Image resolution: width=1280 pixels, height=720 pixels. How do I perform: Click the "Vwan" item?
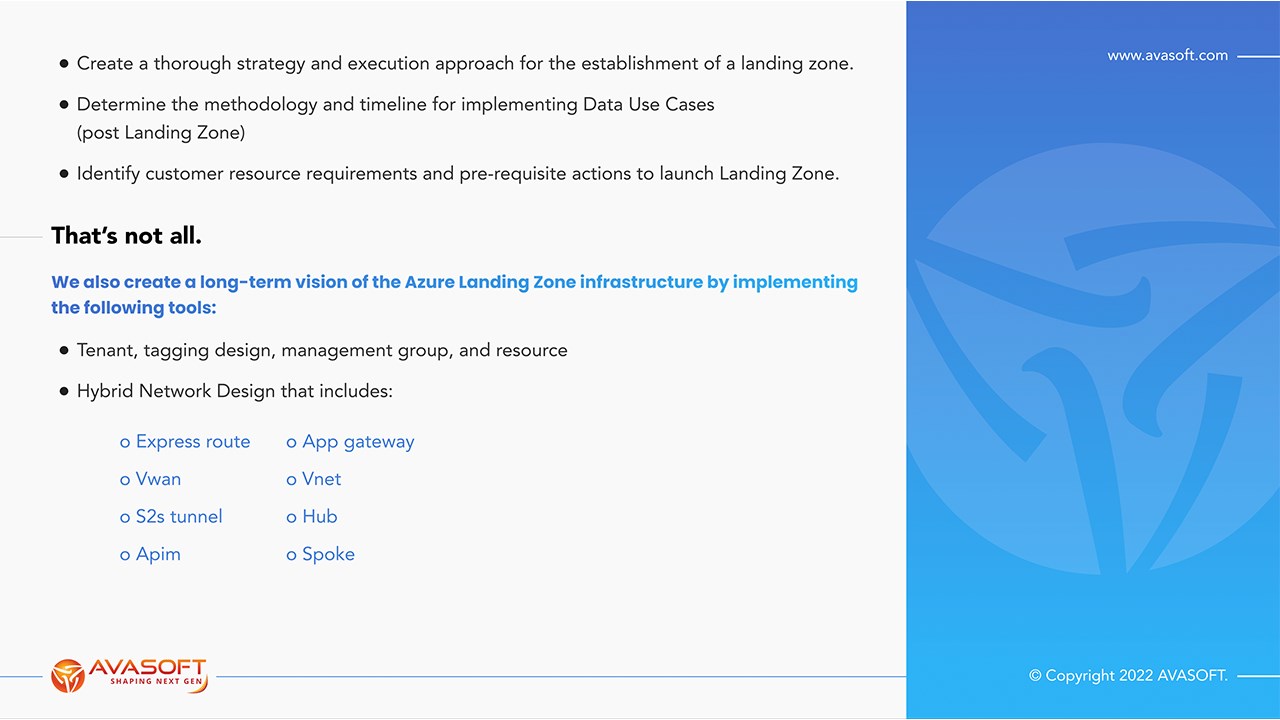pyautogui.click(x=150, y=479)
